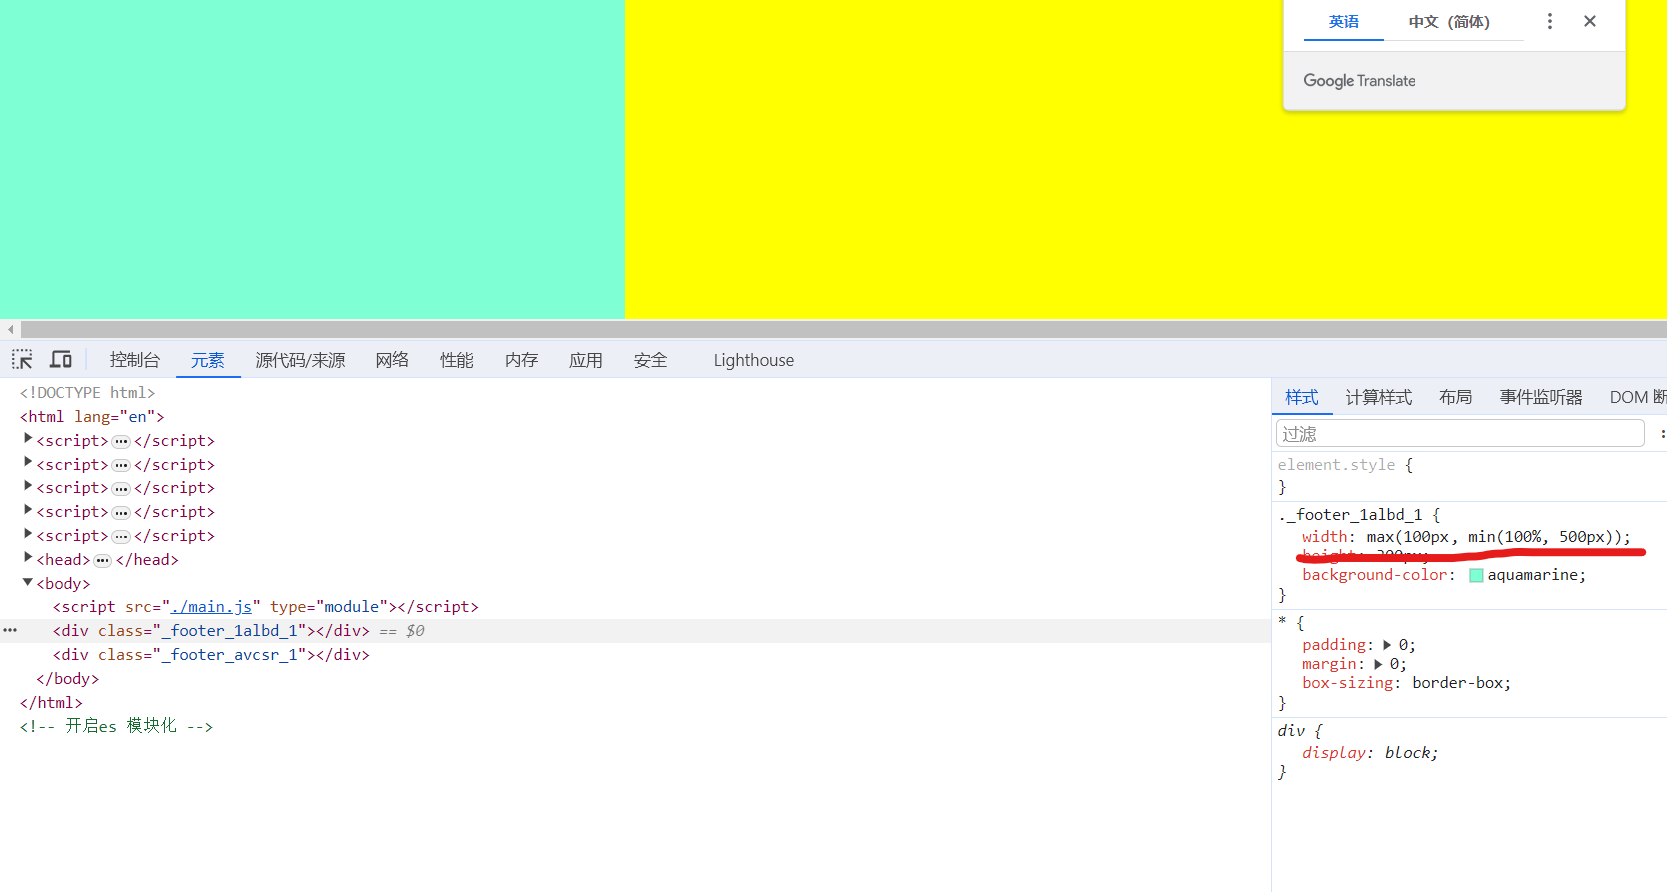
Task: Click the ._footer_1albd_1 selector
Action: point(1350,514)
